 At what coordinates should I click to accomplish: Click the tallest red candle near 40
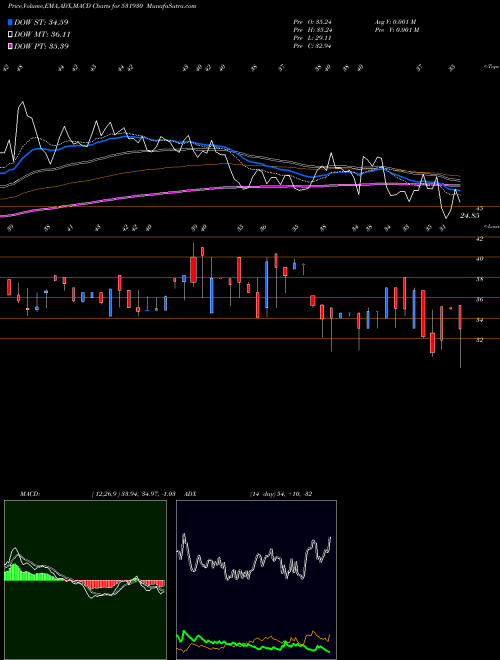pyautogui.click(x=194, y=269)
